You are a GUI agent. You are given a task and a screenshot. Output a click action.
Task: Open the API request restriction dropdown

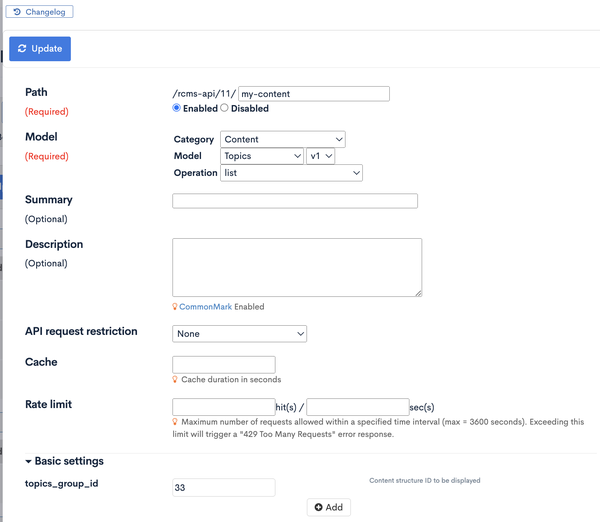(x=240, y=334)
